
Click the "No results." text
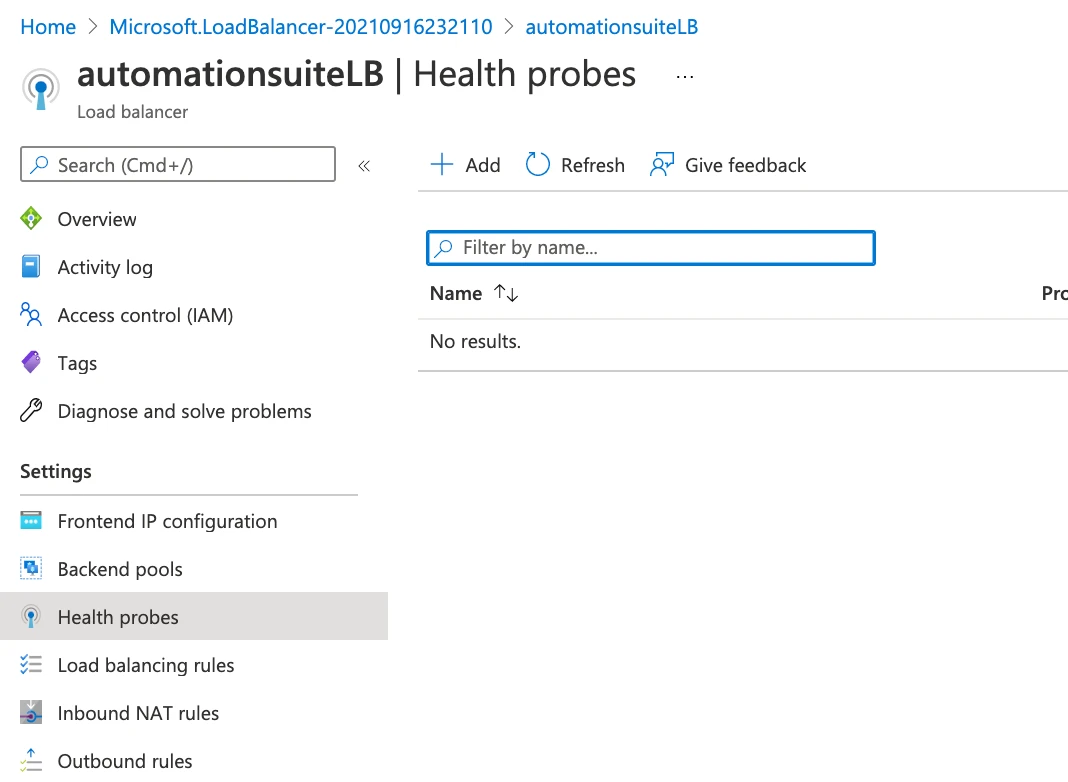(475, 341)
